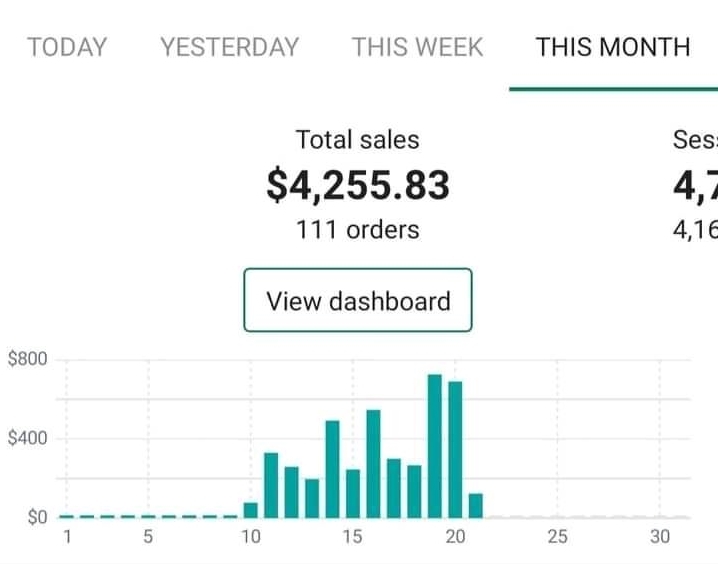
Task: Click the 111 orders text
Action: click(x=358, y=230)
